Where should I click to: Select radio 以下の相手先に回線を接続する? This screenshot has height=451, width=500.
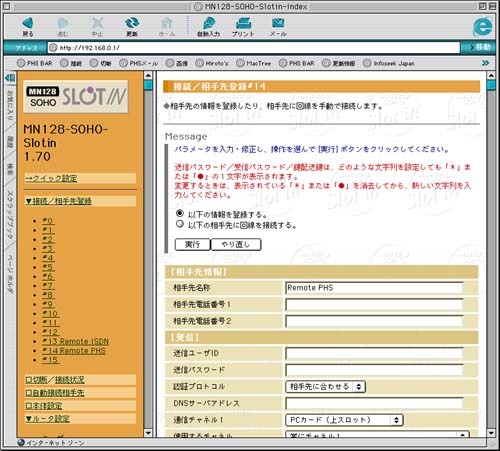[180, 224]
